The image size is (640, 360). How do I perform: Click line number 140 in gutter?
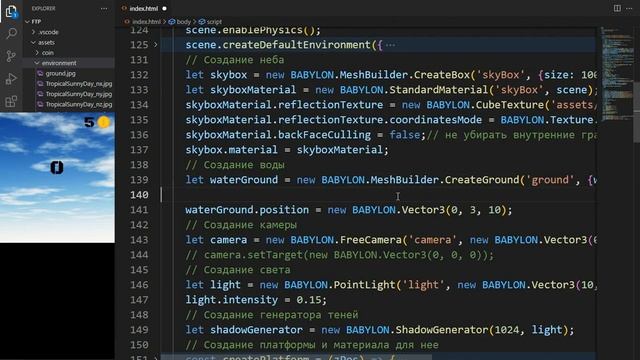pos(139,195)
